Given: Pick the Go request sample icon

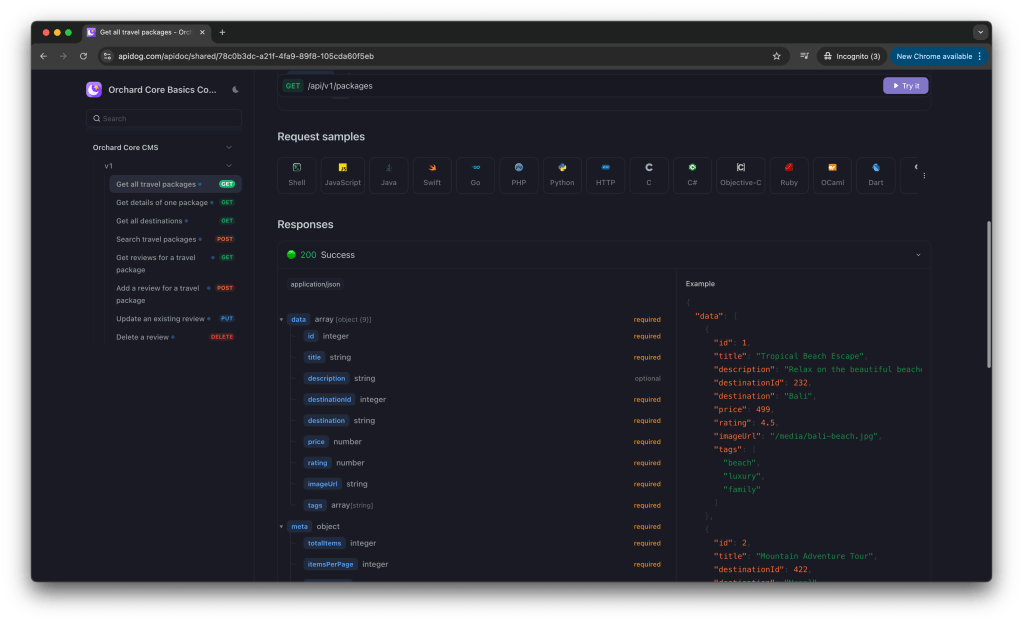Looking at the screenshot, I should coord(476,174).
